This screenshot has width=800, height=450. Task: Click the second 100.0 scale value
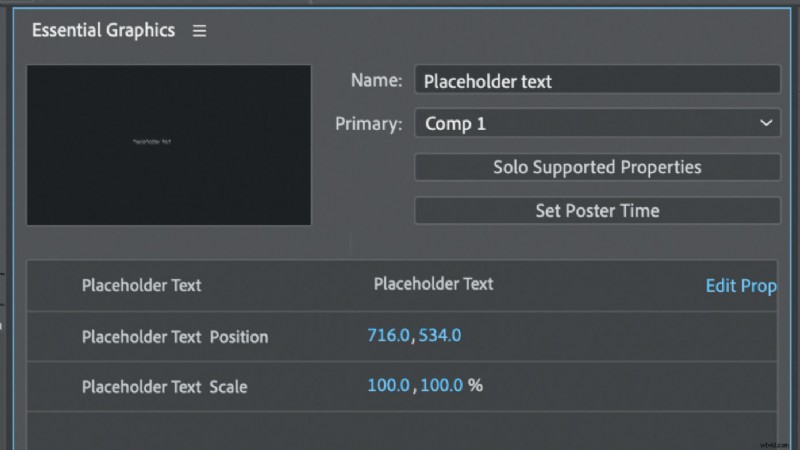442,385
